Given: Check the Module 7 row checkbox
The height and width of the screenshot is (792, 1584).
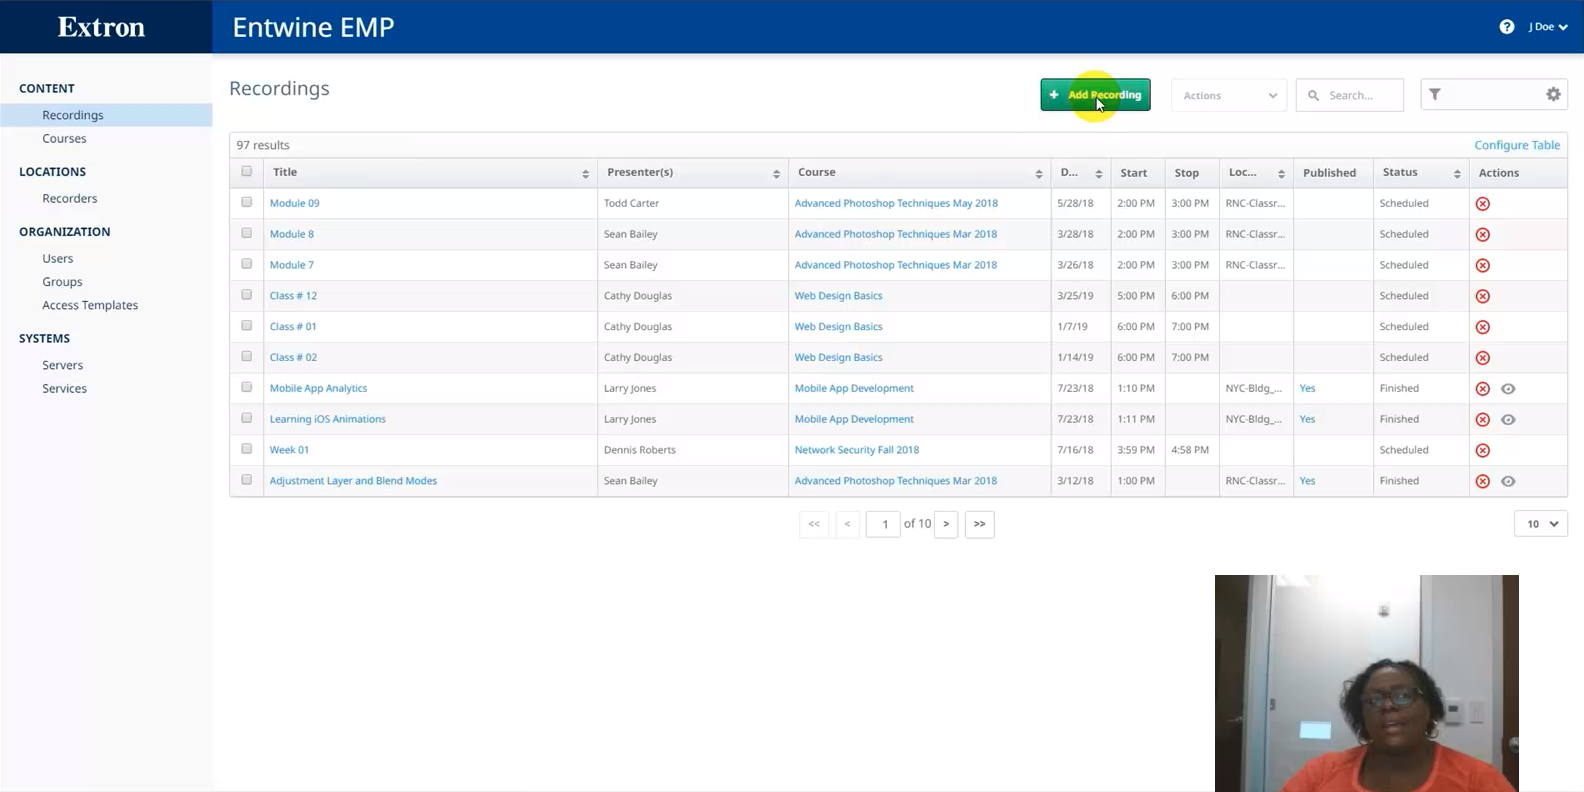Looking at the screenshot, I should point(246,264).
